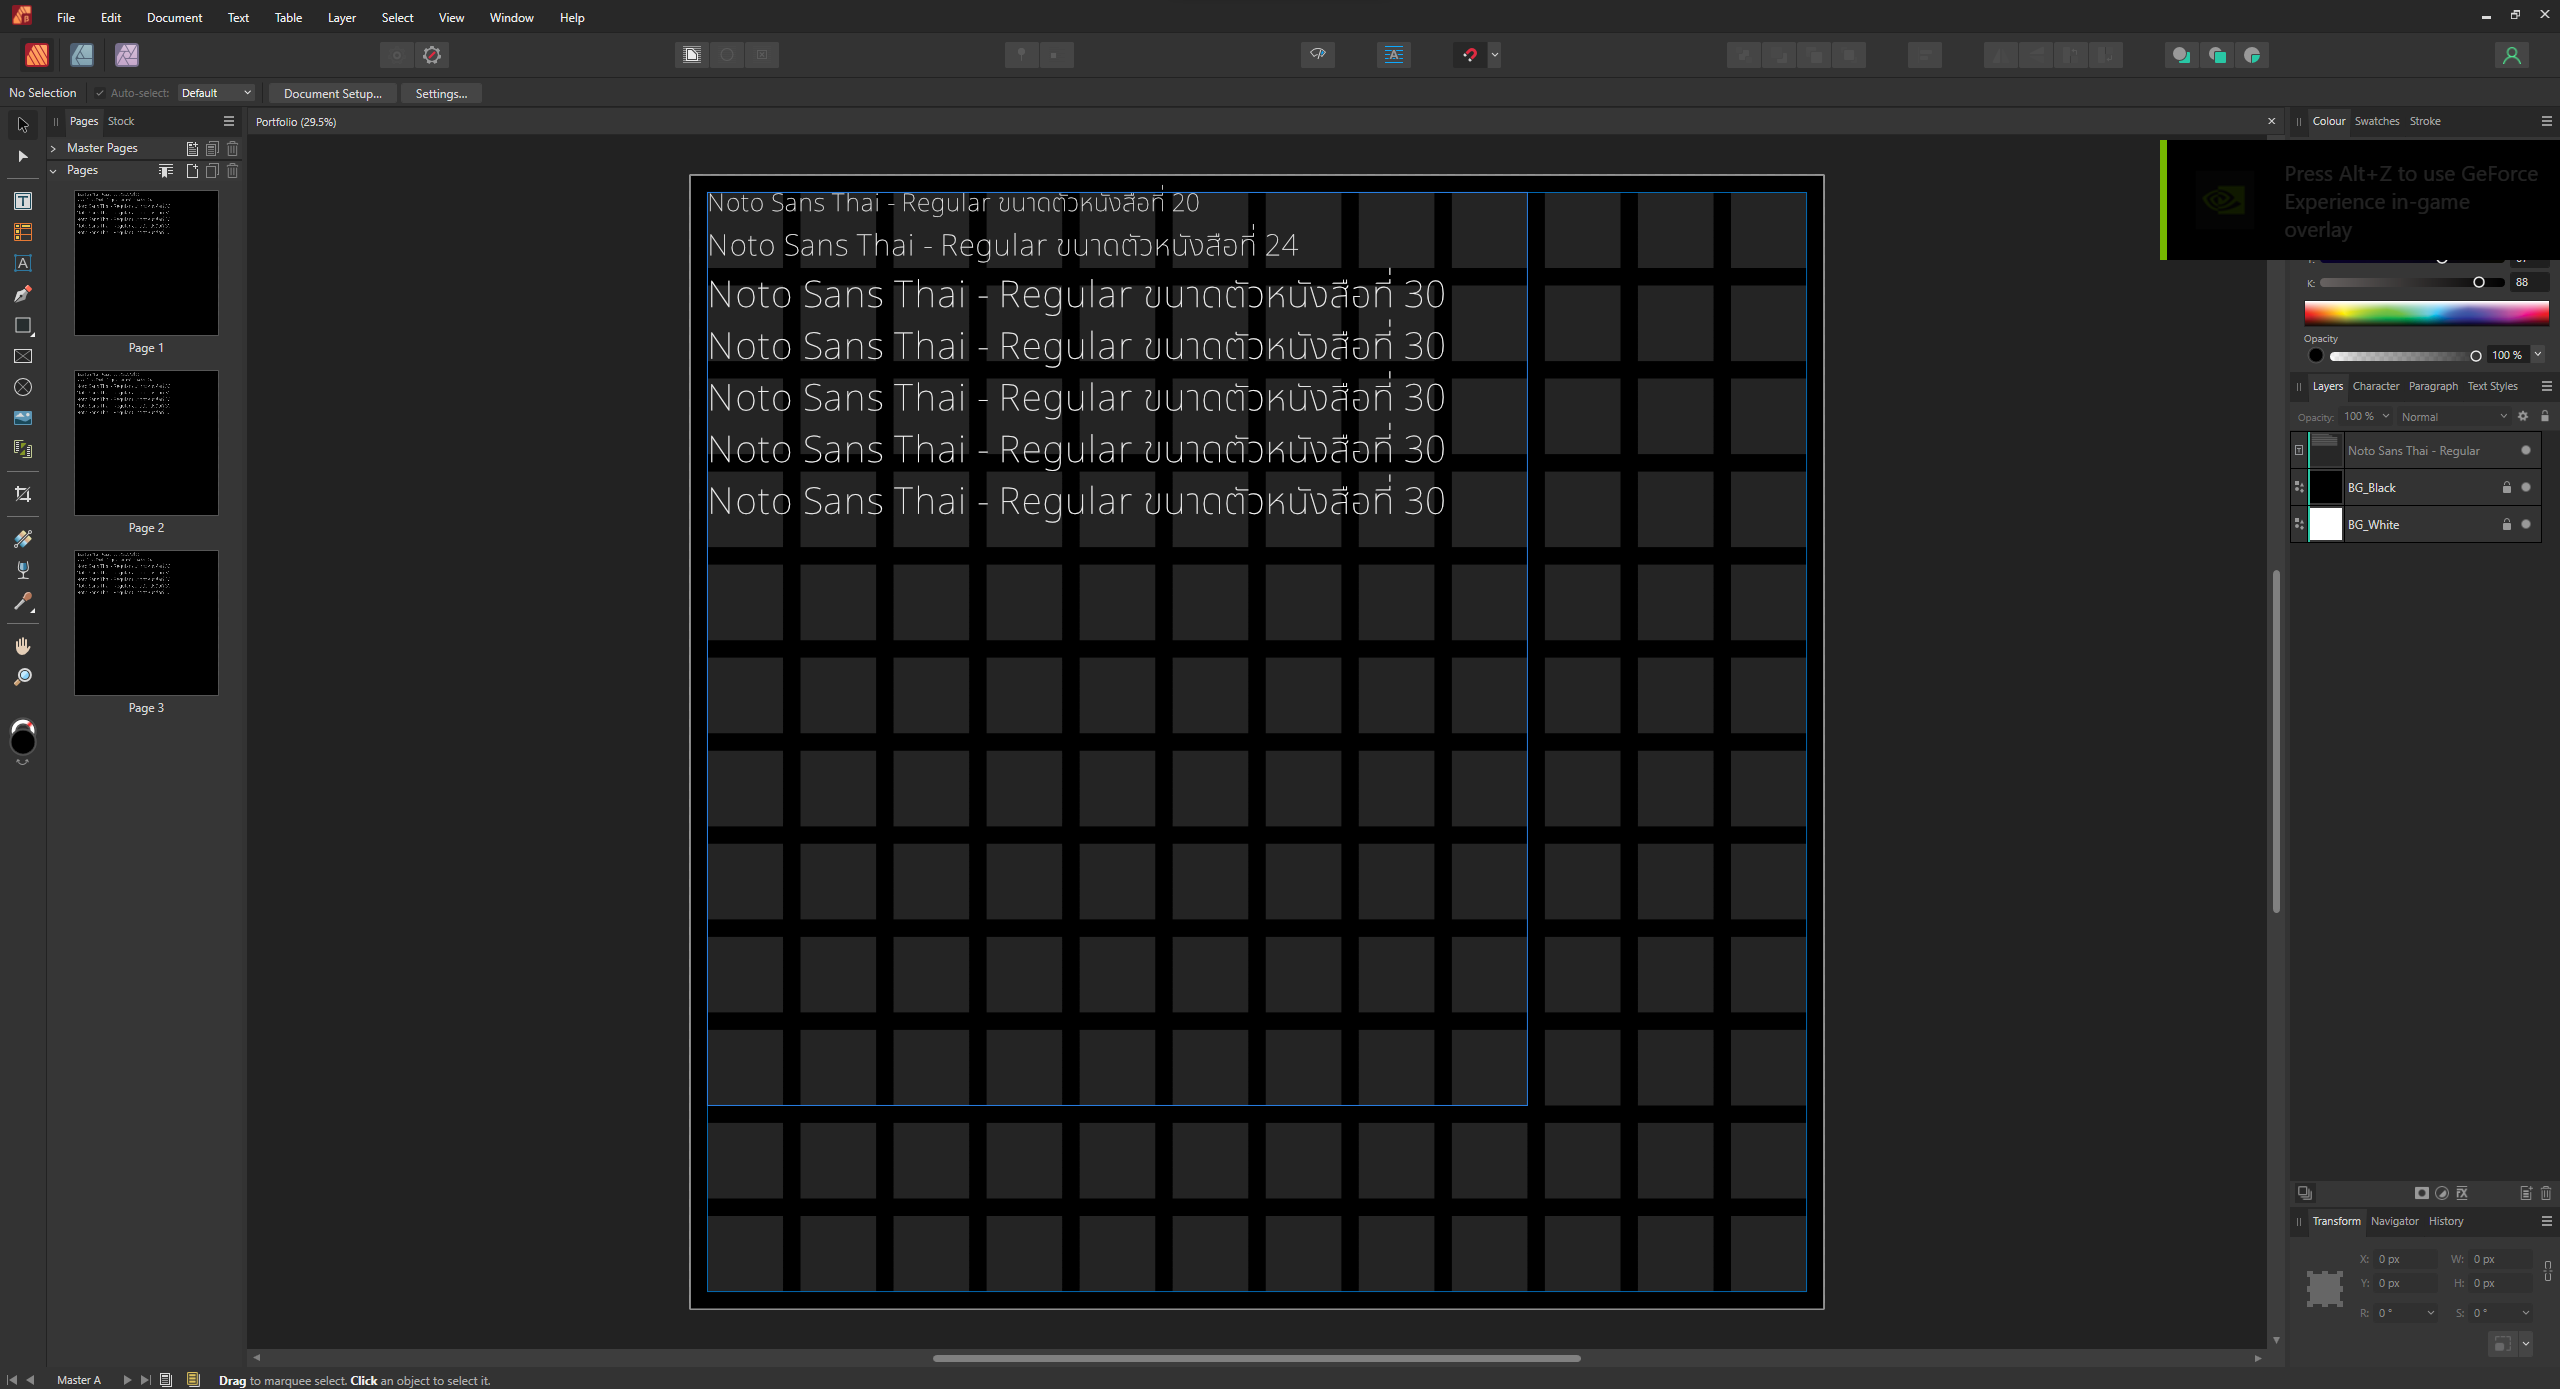Select the Table tool
2560x1389 pixels.
[x=23, y=232]
